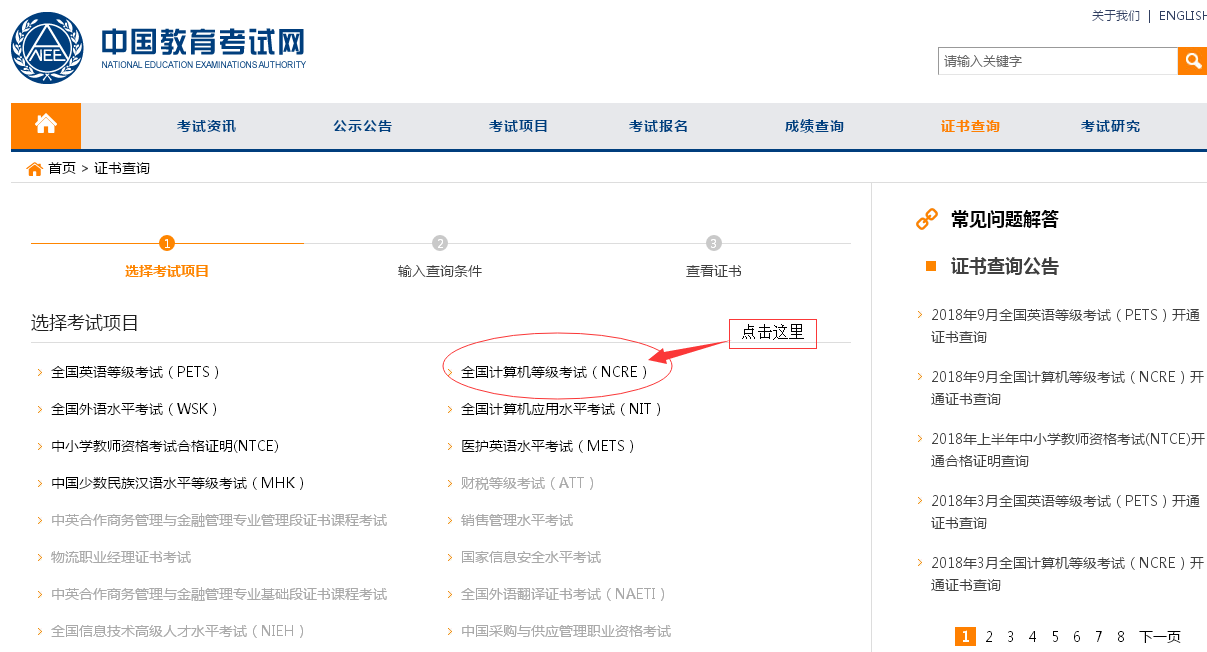Select the 考试报名 navigation item
The image size is (1207, 652).
(658, 126)
